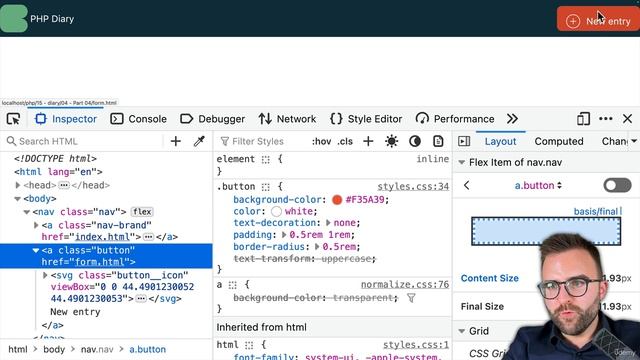640x360 pixels.
Task: Open the a.button flex item selector
Action: click(x=538, y=185)
